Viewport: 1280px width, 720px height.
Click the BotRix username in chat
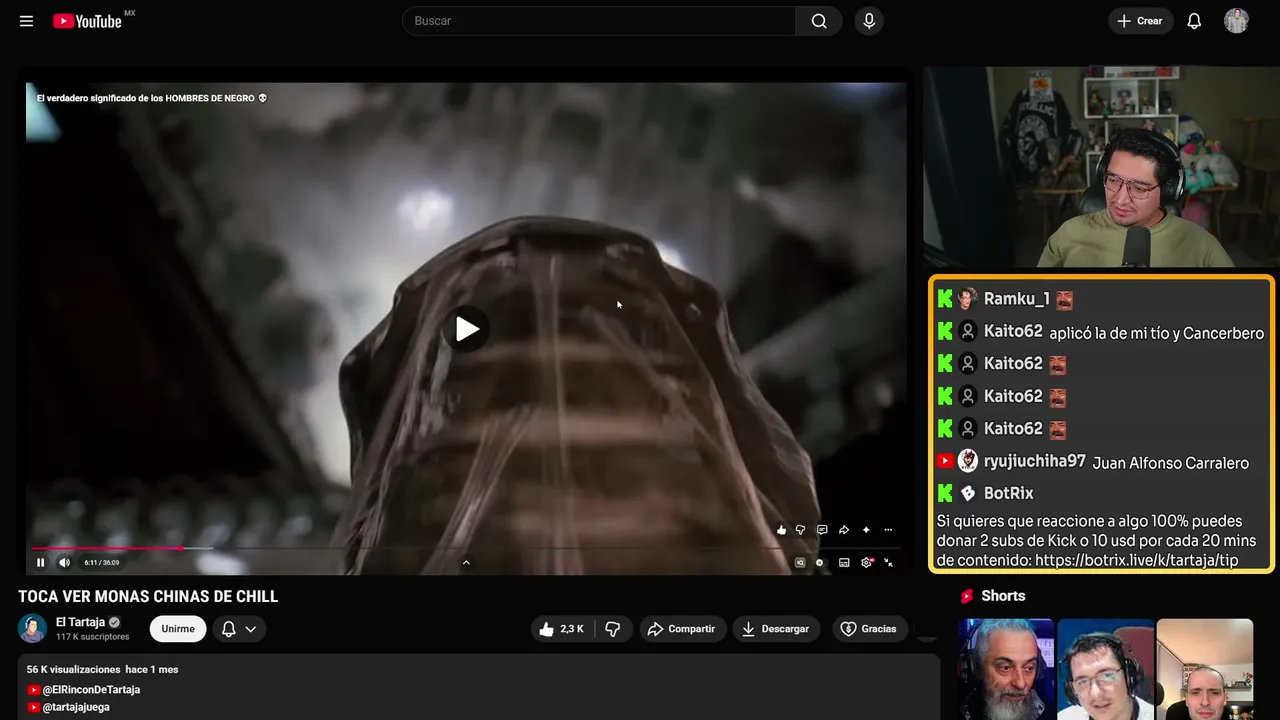1009,493
